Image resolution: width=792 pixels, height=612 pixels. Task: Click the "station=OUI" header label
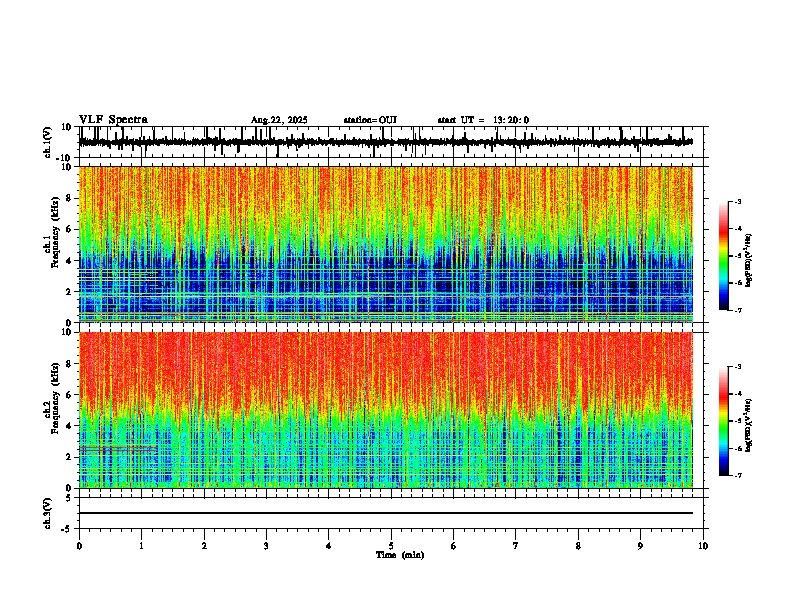370,120
